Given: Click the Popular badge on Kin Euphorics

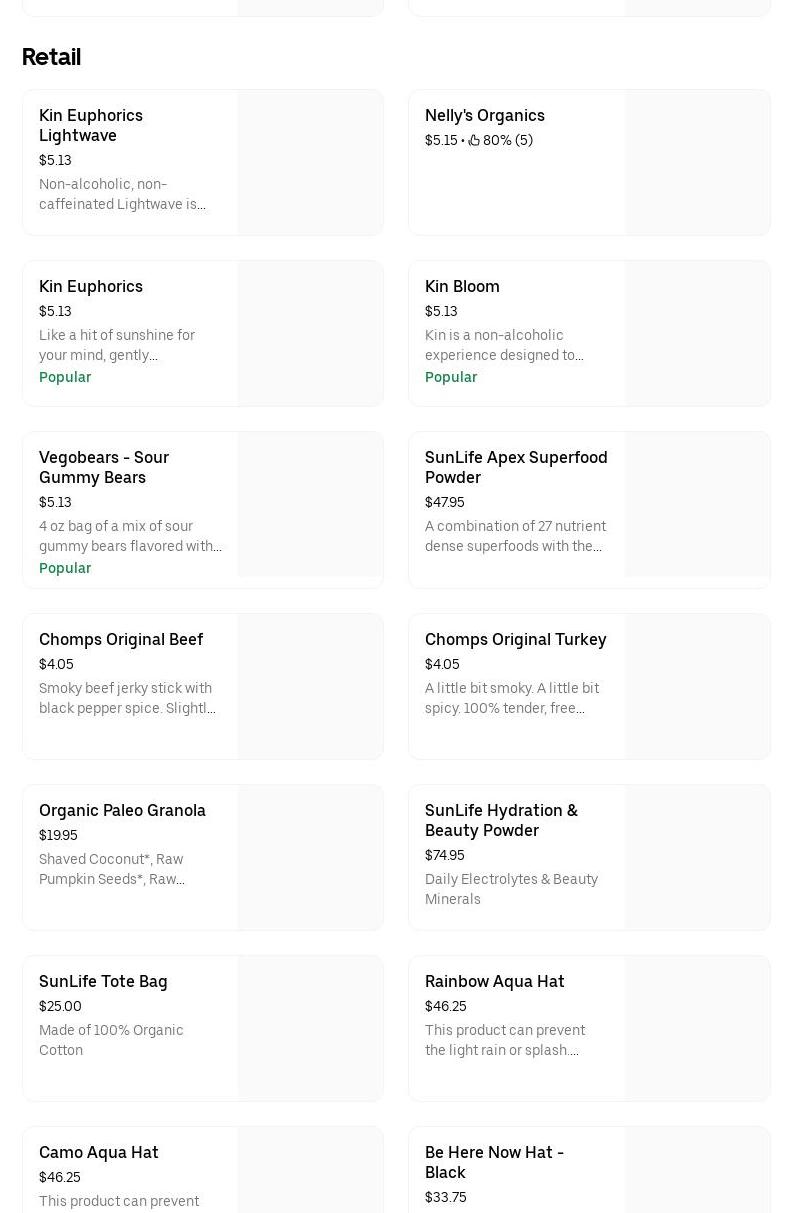Looking at the screenshot, I should tap(65, 377).
